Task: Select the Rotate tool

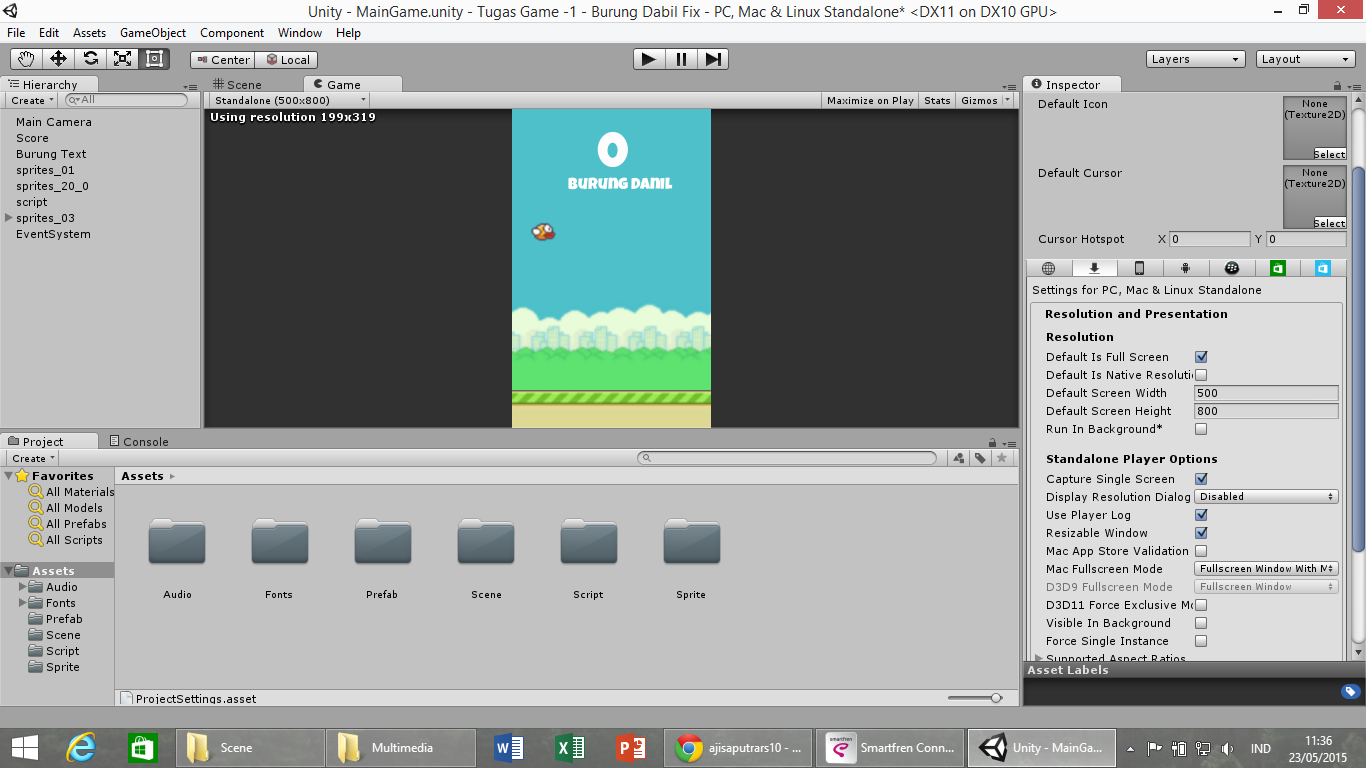Action: click(x=90, y=59)
